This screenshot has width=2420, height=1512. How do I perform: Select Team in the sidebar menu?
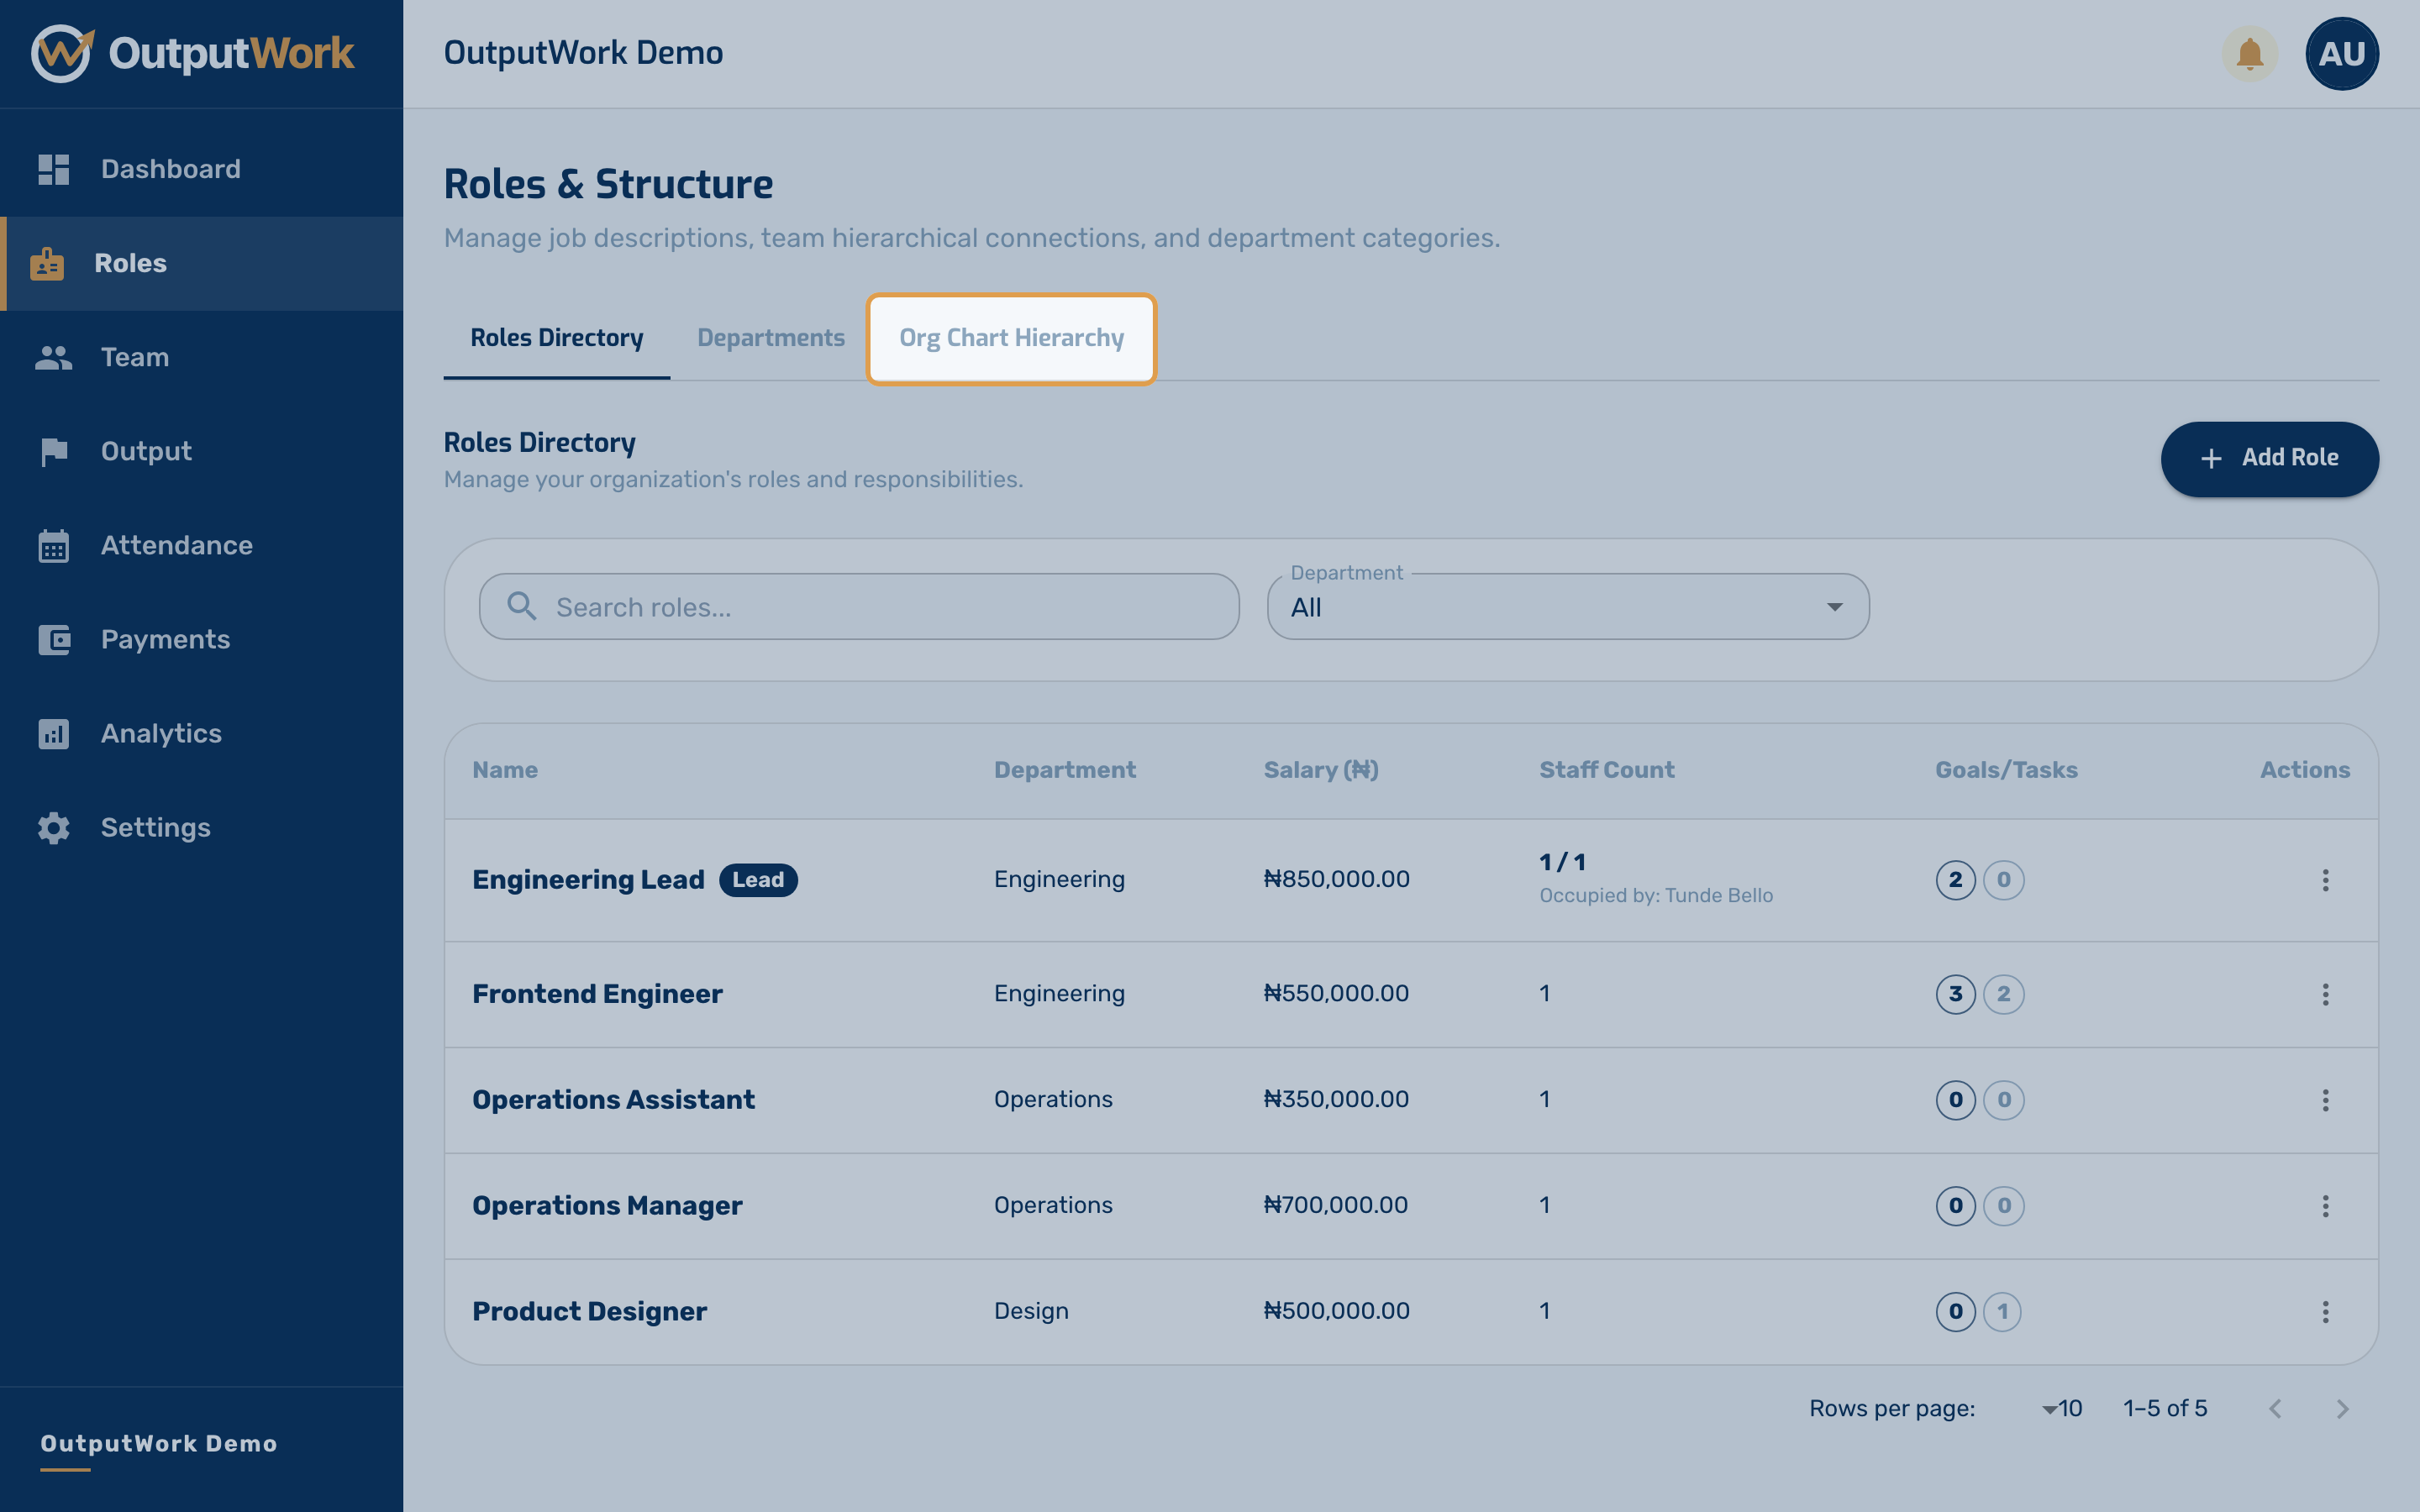pos(202,358)
